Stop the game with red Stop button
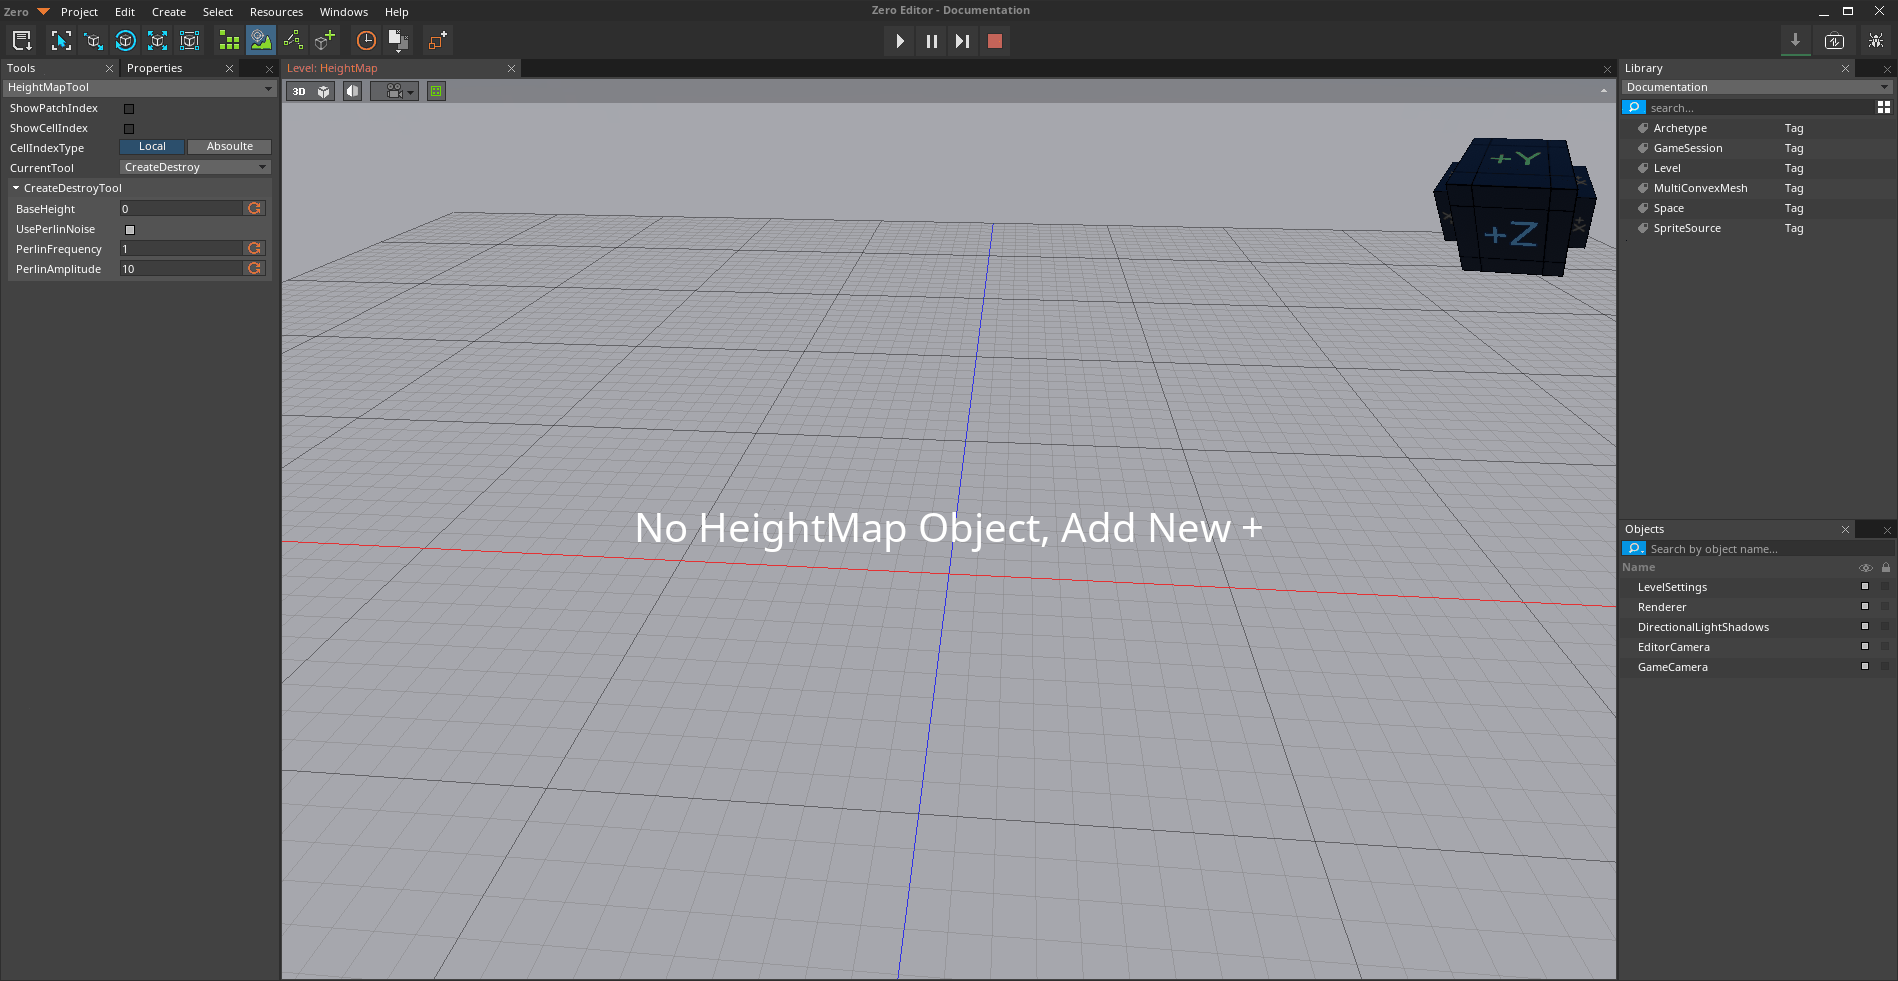This screenshot has width=1898, height=981. [994, 41]
